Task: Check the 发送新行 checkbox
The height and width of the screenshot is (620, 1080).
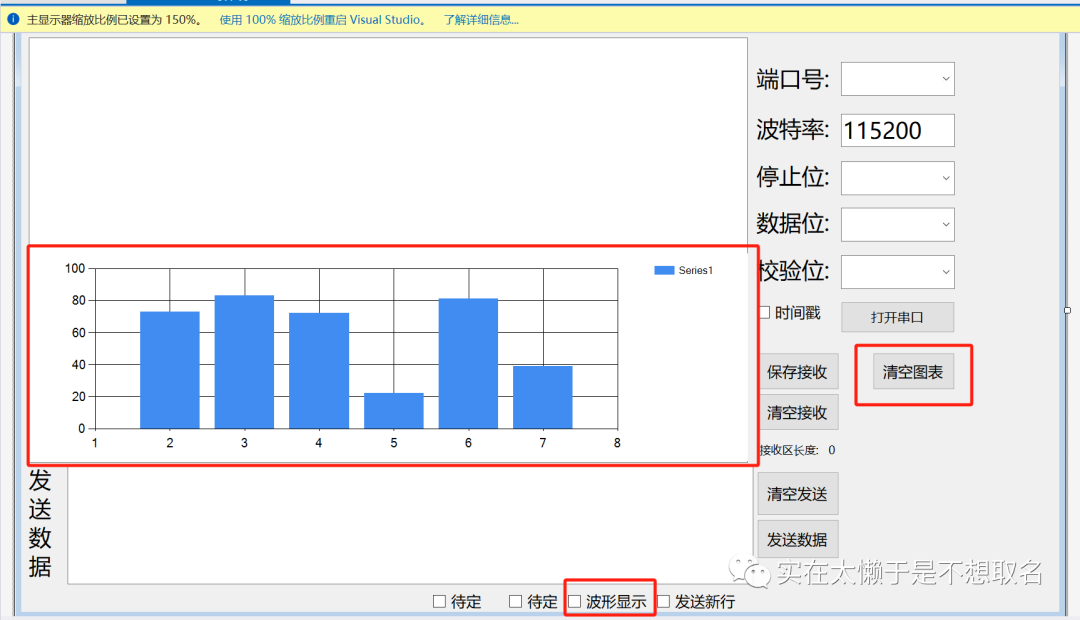Action: click(x=663, y=601)
